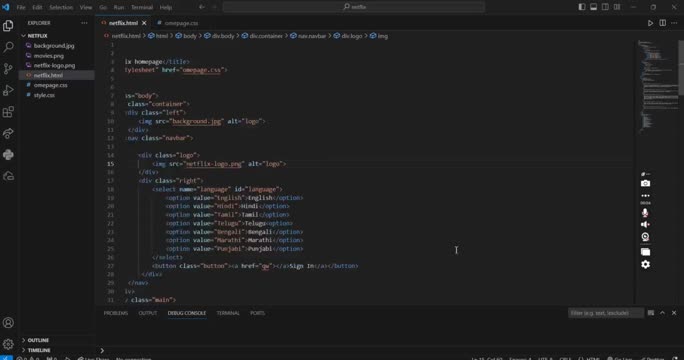
Task: Click the debug console filter input
Action: (605, 313)
